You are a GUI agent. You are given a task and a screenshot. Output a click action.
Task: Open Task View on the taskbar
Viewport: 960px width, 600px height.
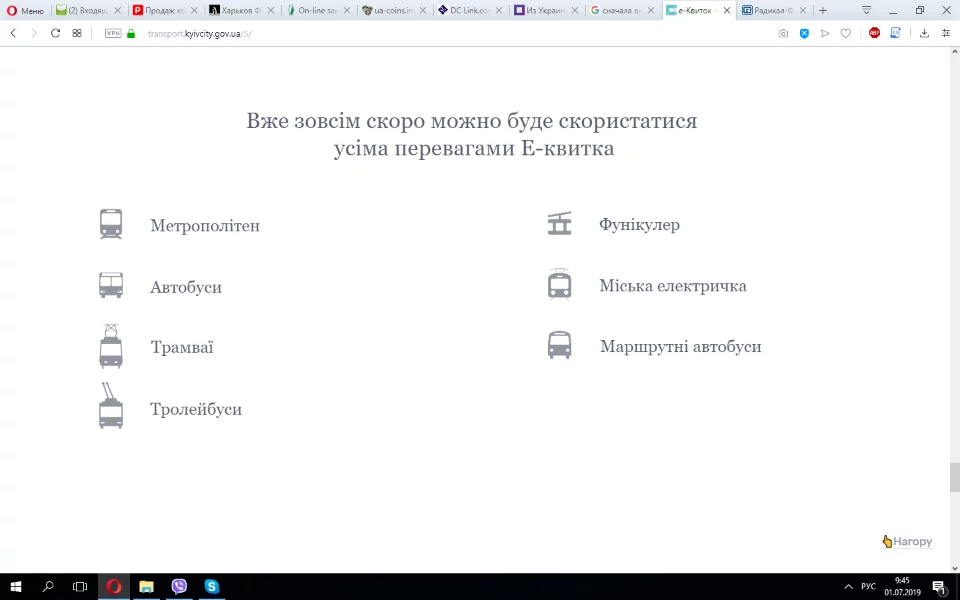80,587
